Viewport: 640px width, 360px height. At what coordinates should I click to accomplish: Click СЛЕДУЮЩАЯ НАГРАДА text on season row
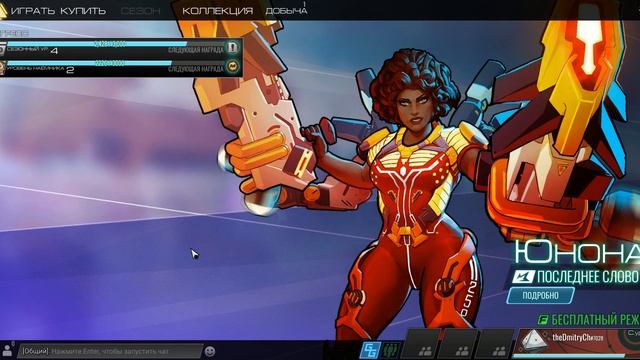pyautogui.click(x=196, y=50)
